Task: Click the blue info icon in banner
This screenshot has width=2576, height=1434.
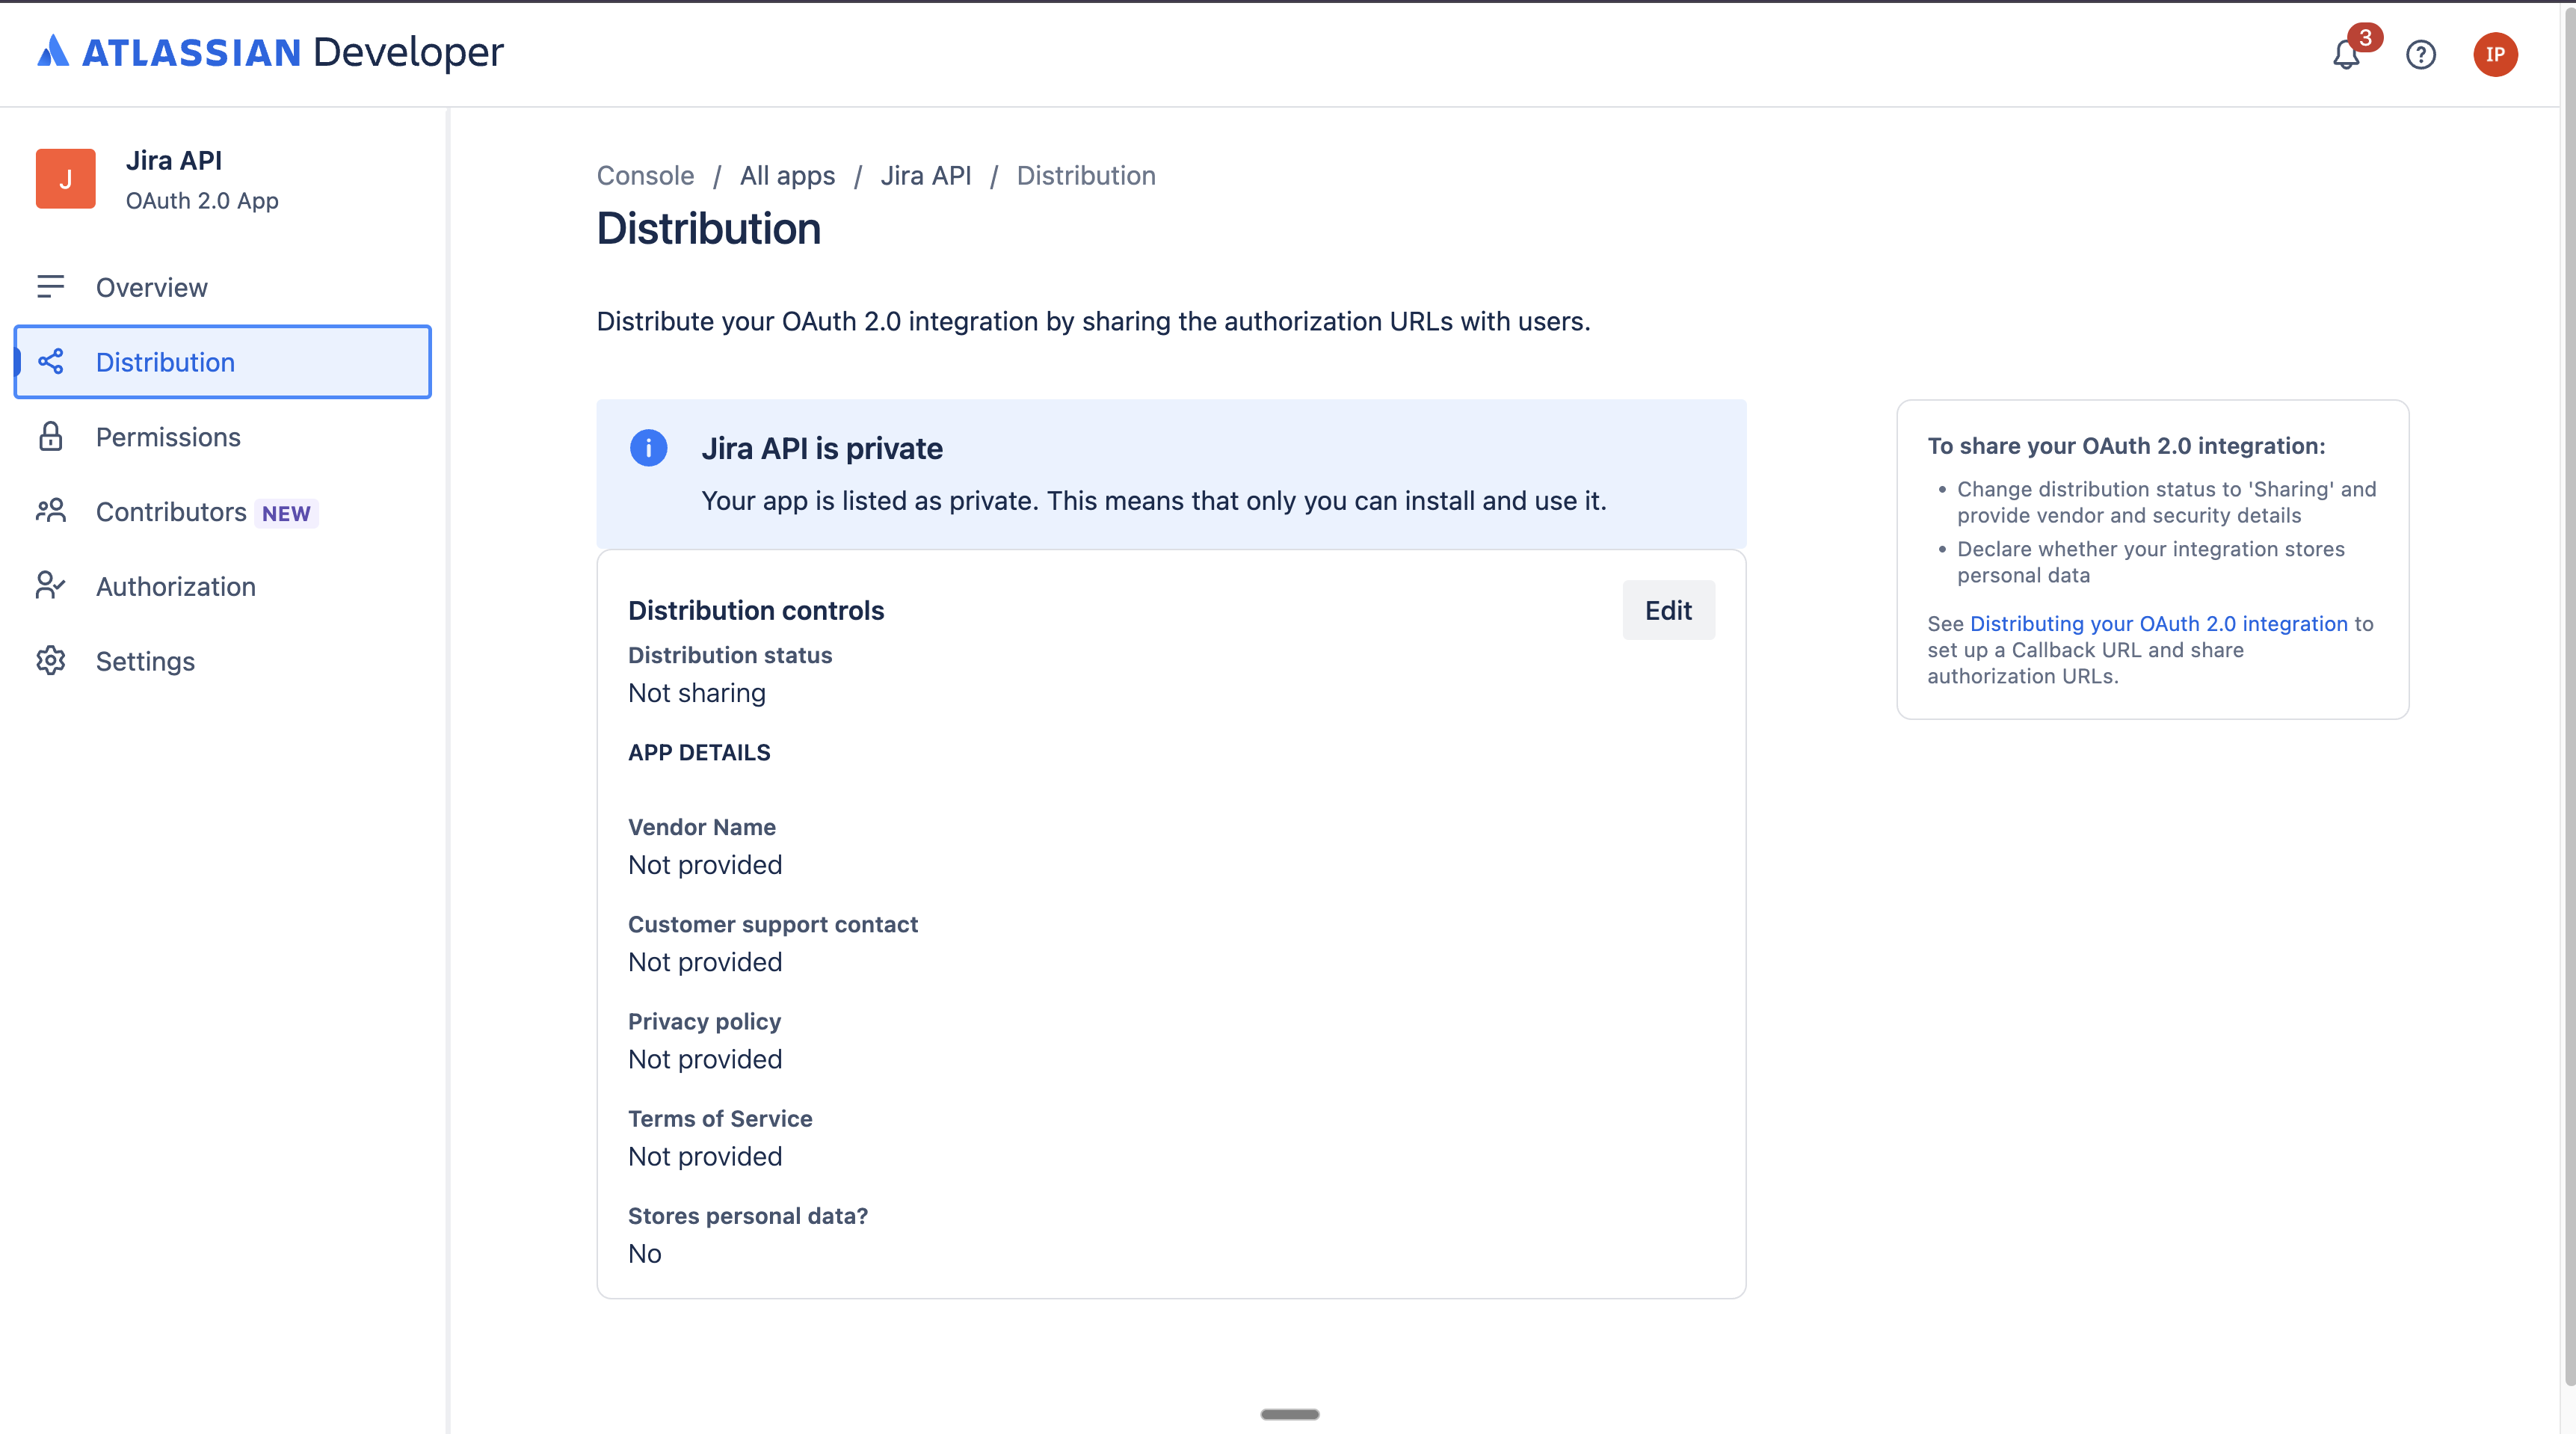Action: 648,448
